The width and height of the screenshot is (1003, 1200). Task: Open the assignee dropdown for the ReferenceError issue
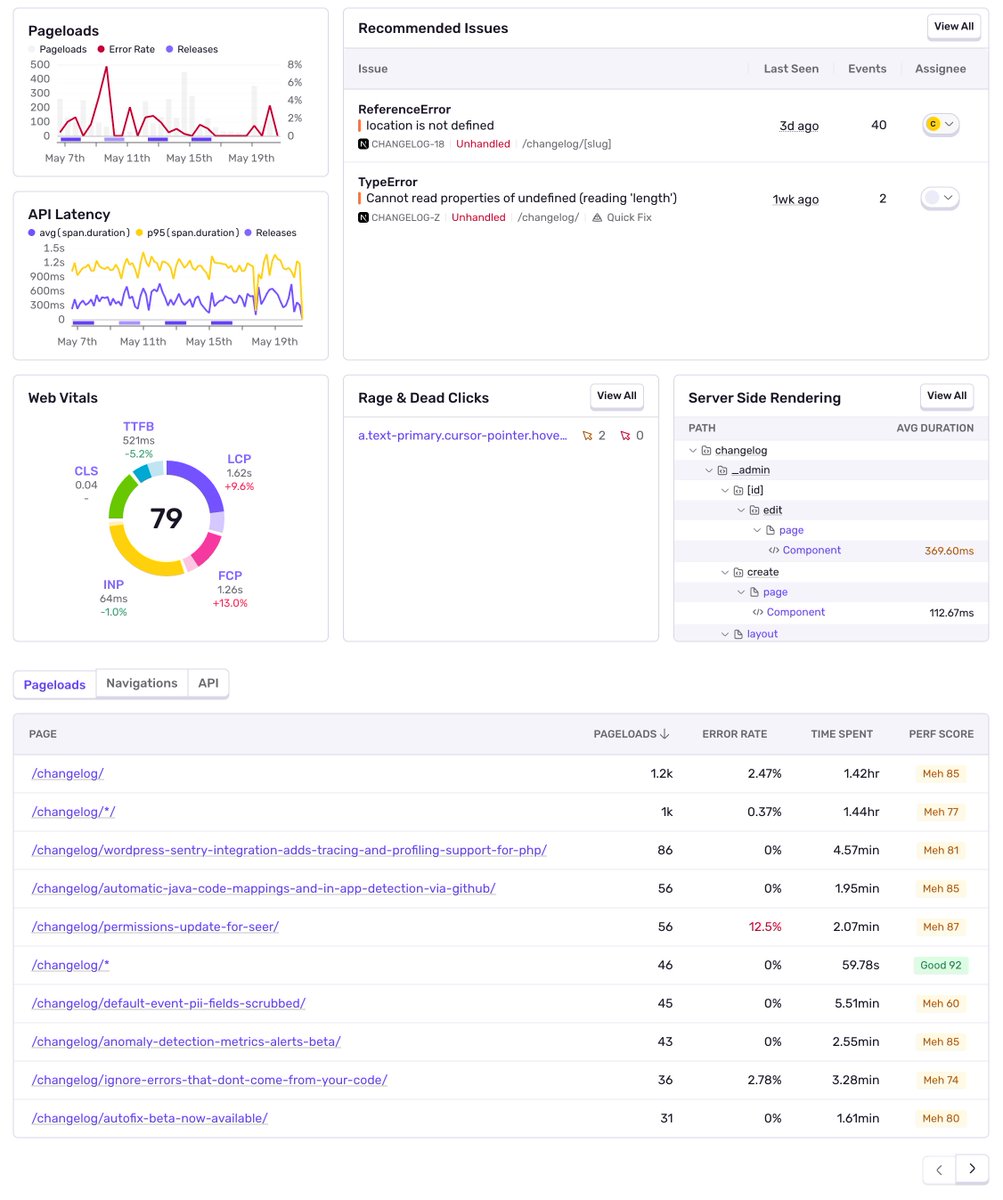coord(940,124)
